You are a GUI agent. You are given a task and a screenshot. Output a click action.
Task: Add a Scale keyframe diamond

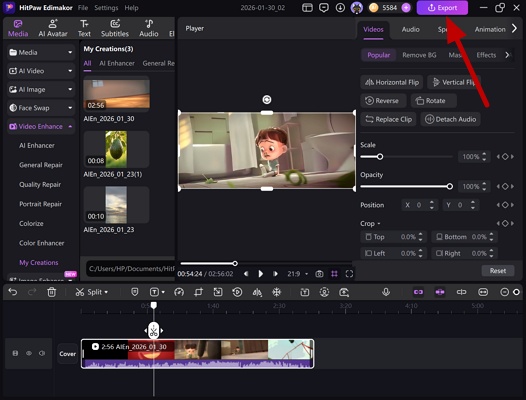505,157
